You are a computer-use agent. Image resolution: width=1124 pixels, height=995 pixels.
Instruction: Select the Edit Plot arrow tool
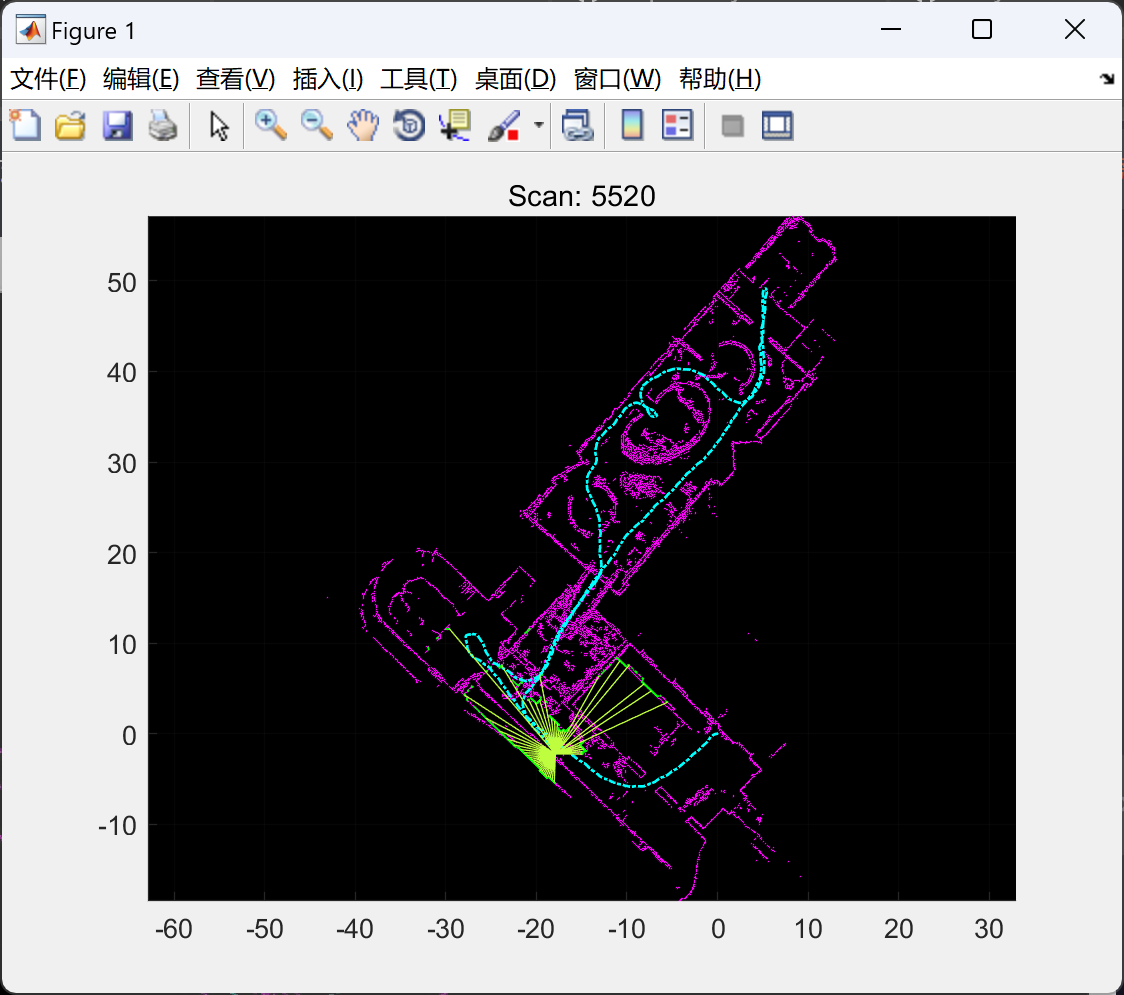[219, 125]
